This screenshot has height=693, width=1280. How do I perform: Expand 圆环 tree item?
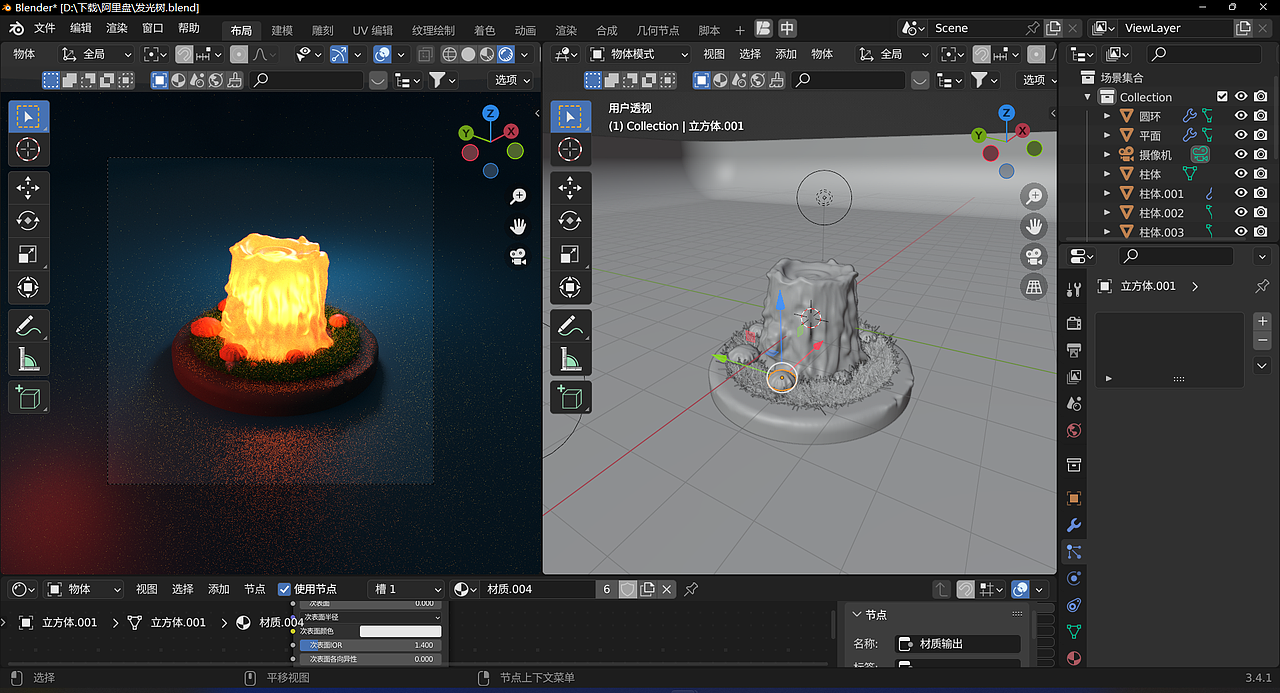(x=1107, y=116)
